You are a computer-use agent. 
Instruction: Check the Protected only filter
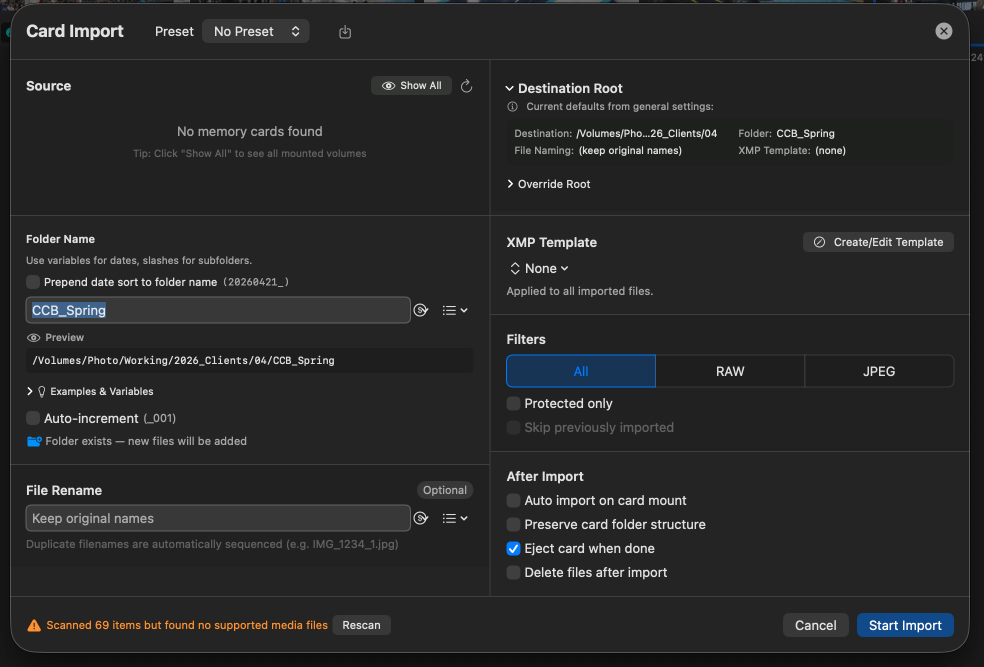coord(513,403)
